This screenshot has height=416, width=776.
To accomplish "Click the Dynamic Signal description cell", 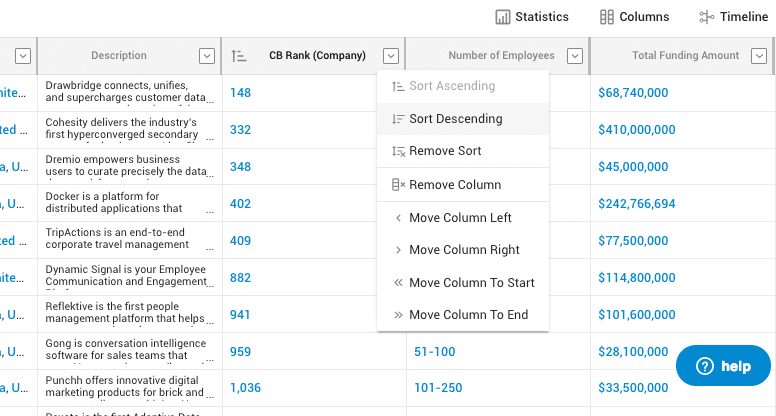I will 130,277.
